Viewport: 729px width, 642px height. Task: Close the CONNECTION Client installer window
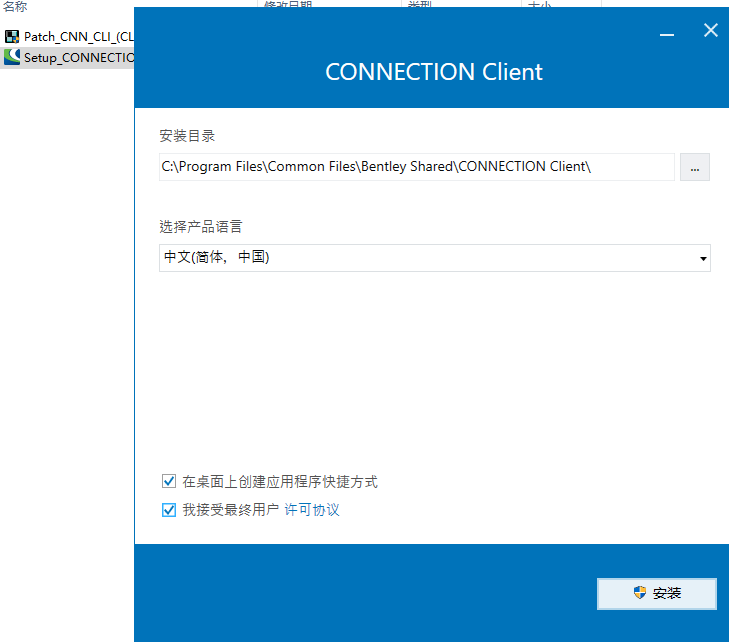[711, 31]
